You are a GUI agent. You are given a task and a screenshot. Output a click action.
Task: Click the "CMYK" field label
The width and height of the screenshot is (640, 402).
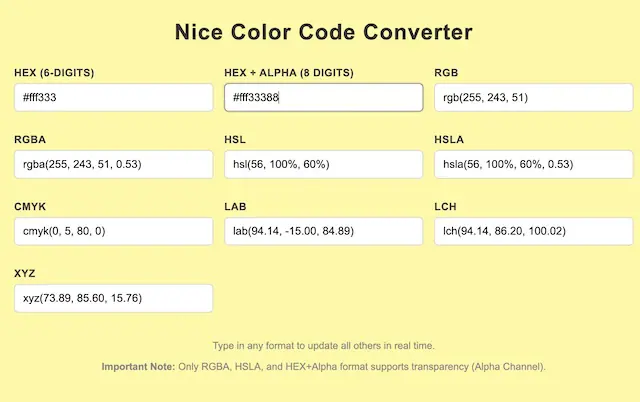coord(31,206)
